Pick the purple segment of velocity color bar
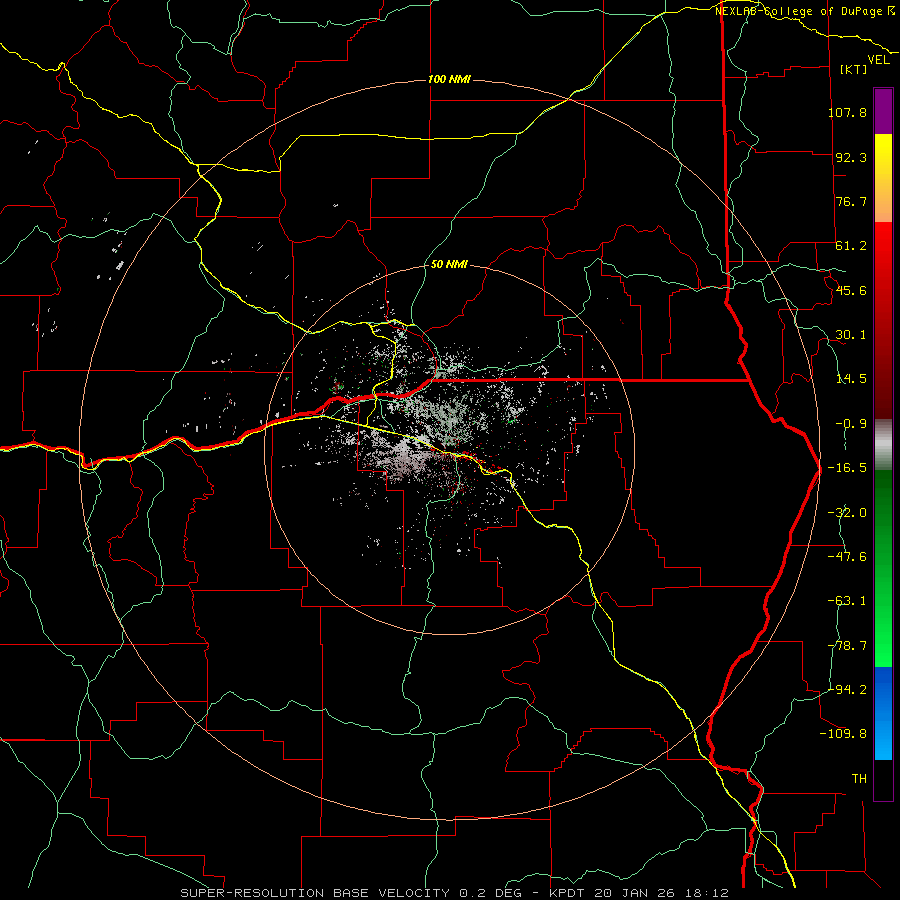 [x=883, y=111]
